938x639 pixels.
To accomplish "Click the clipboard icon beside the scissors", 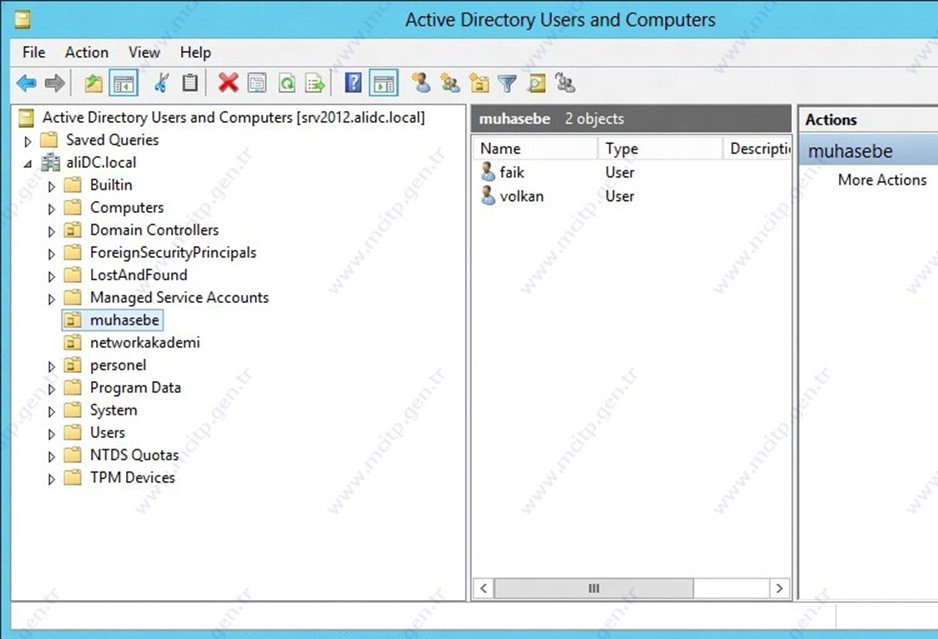I will tap(190, 83).
